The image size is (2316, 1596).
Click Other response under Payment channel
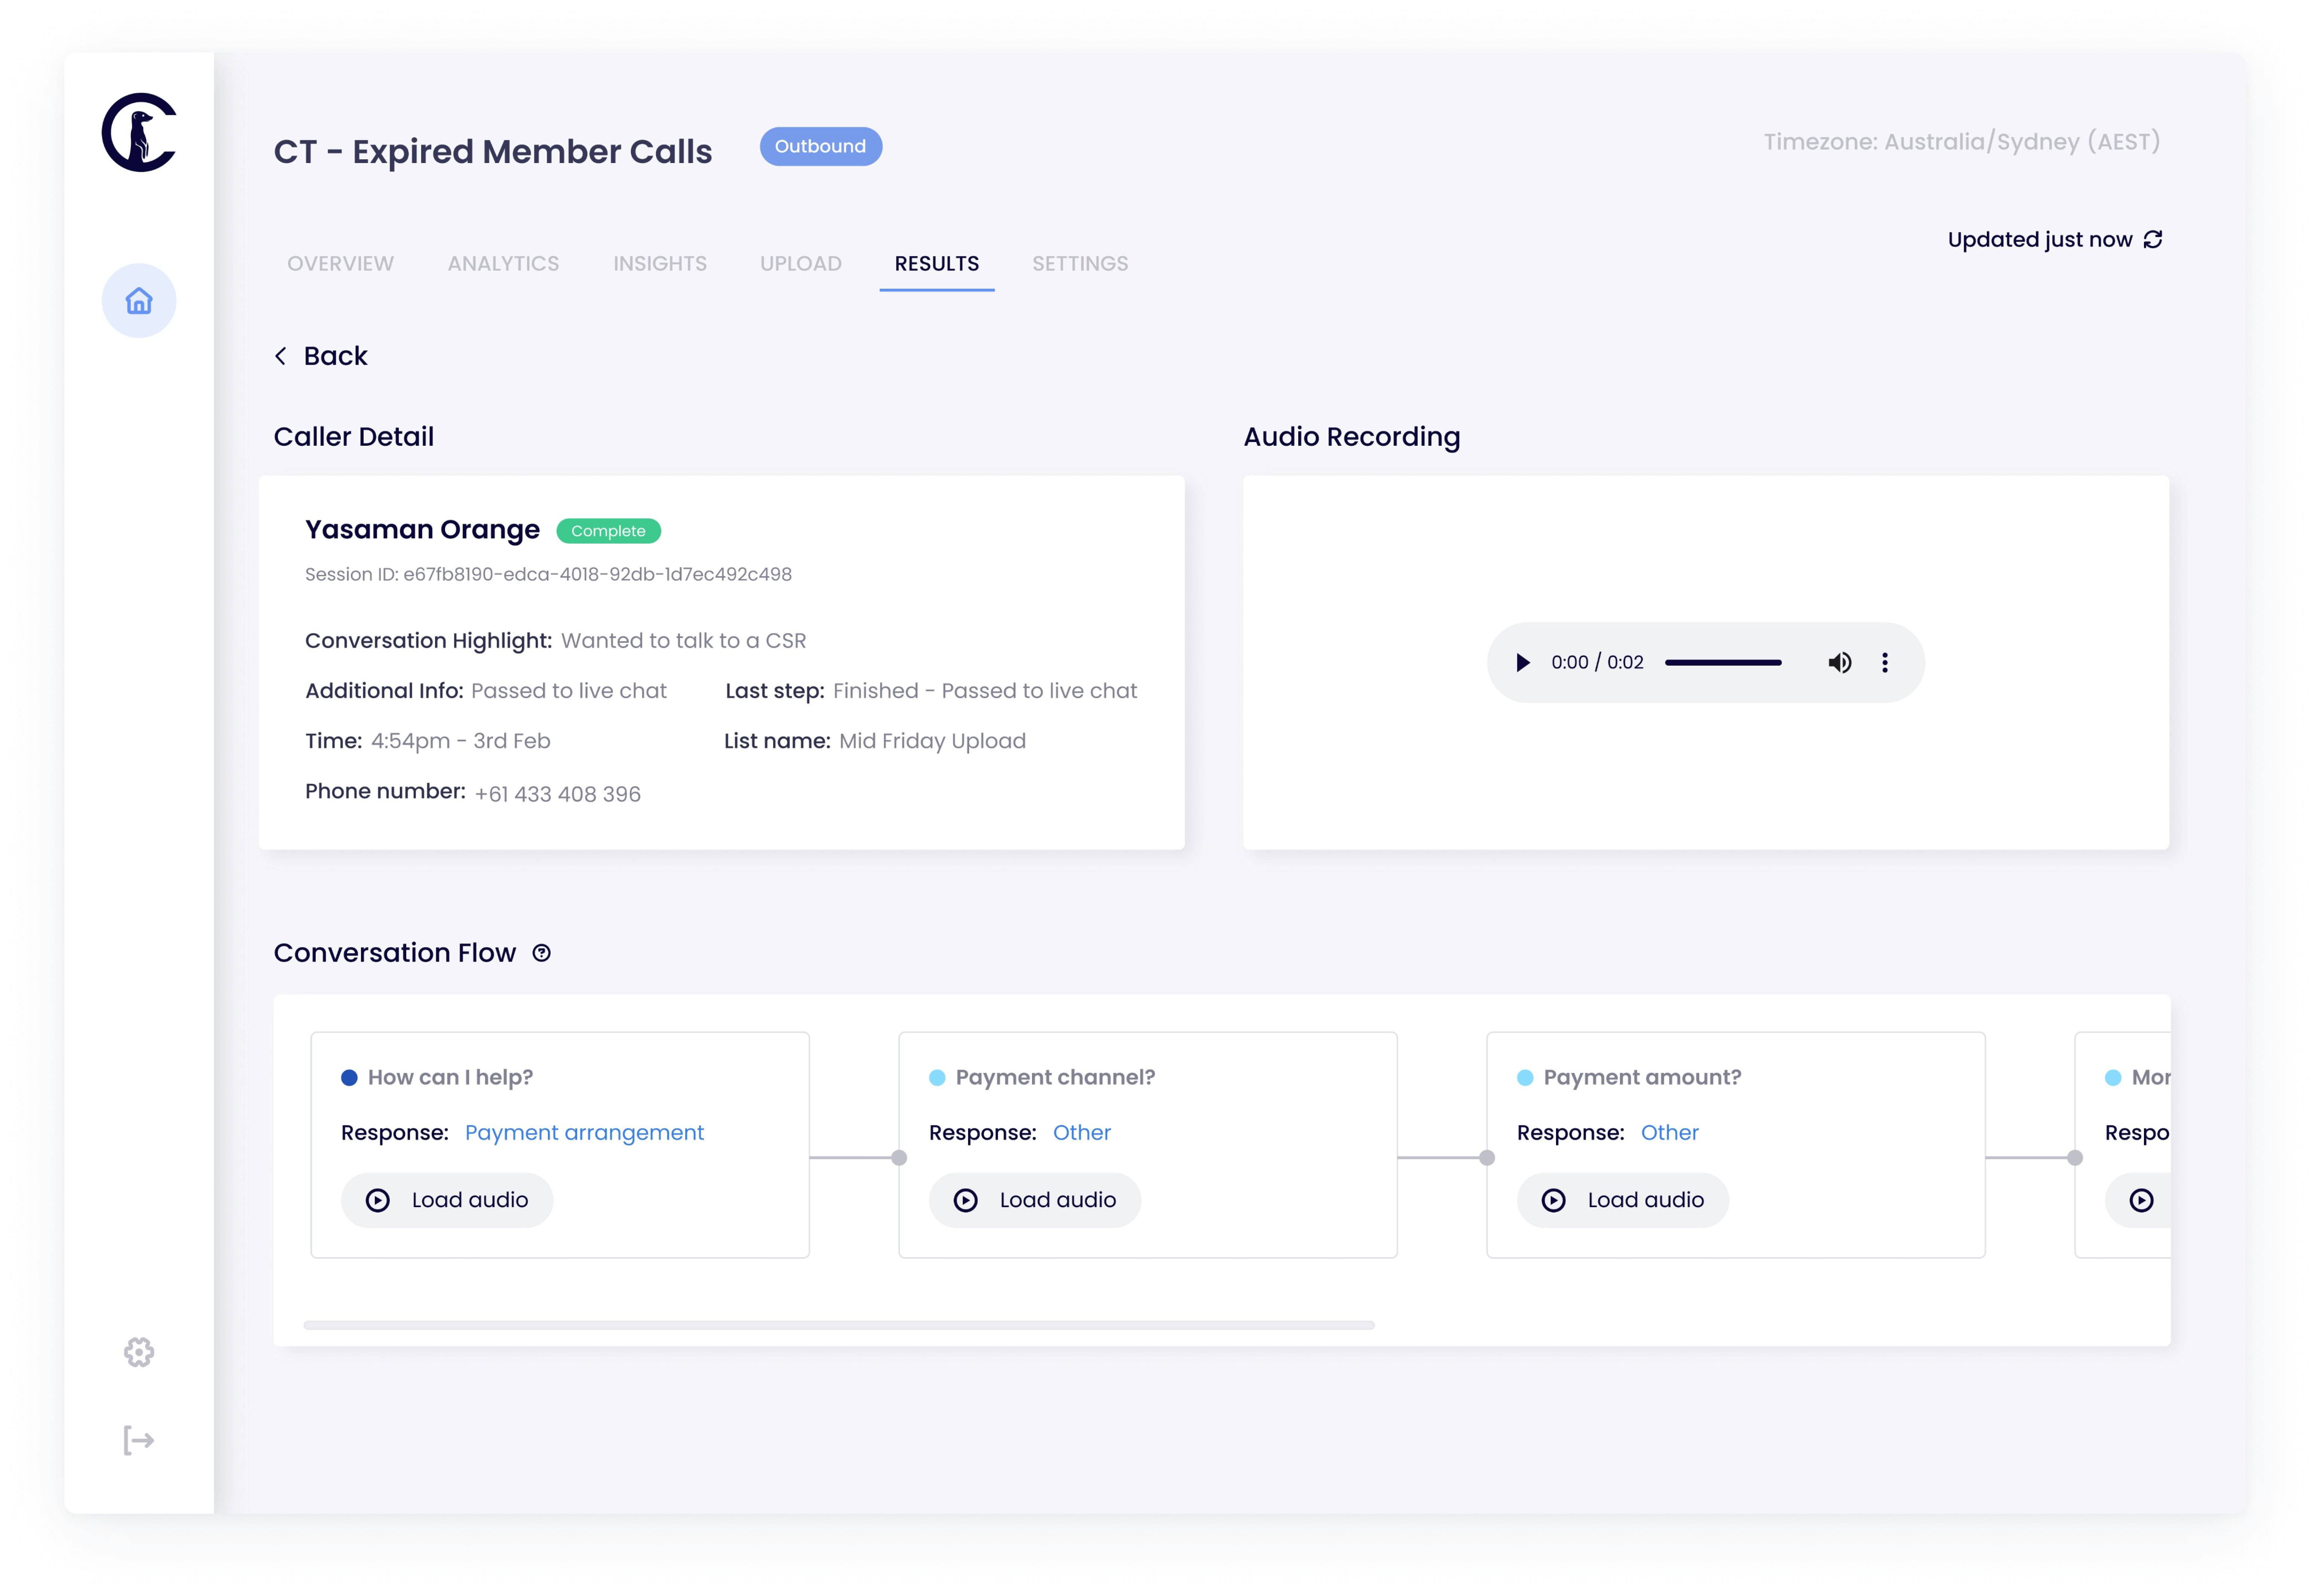1082,1133
